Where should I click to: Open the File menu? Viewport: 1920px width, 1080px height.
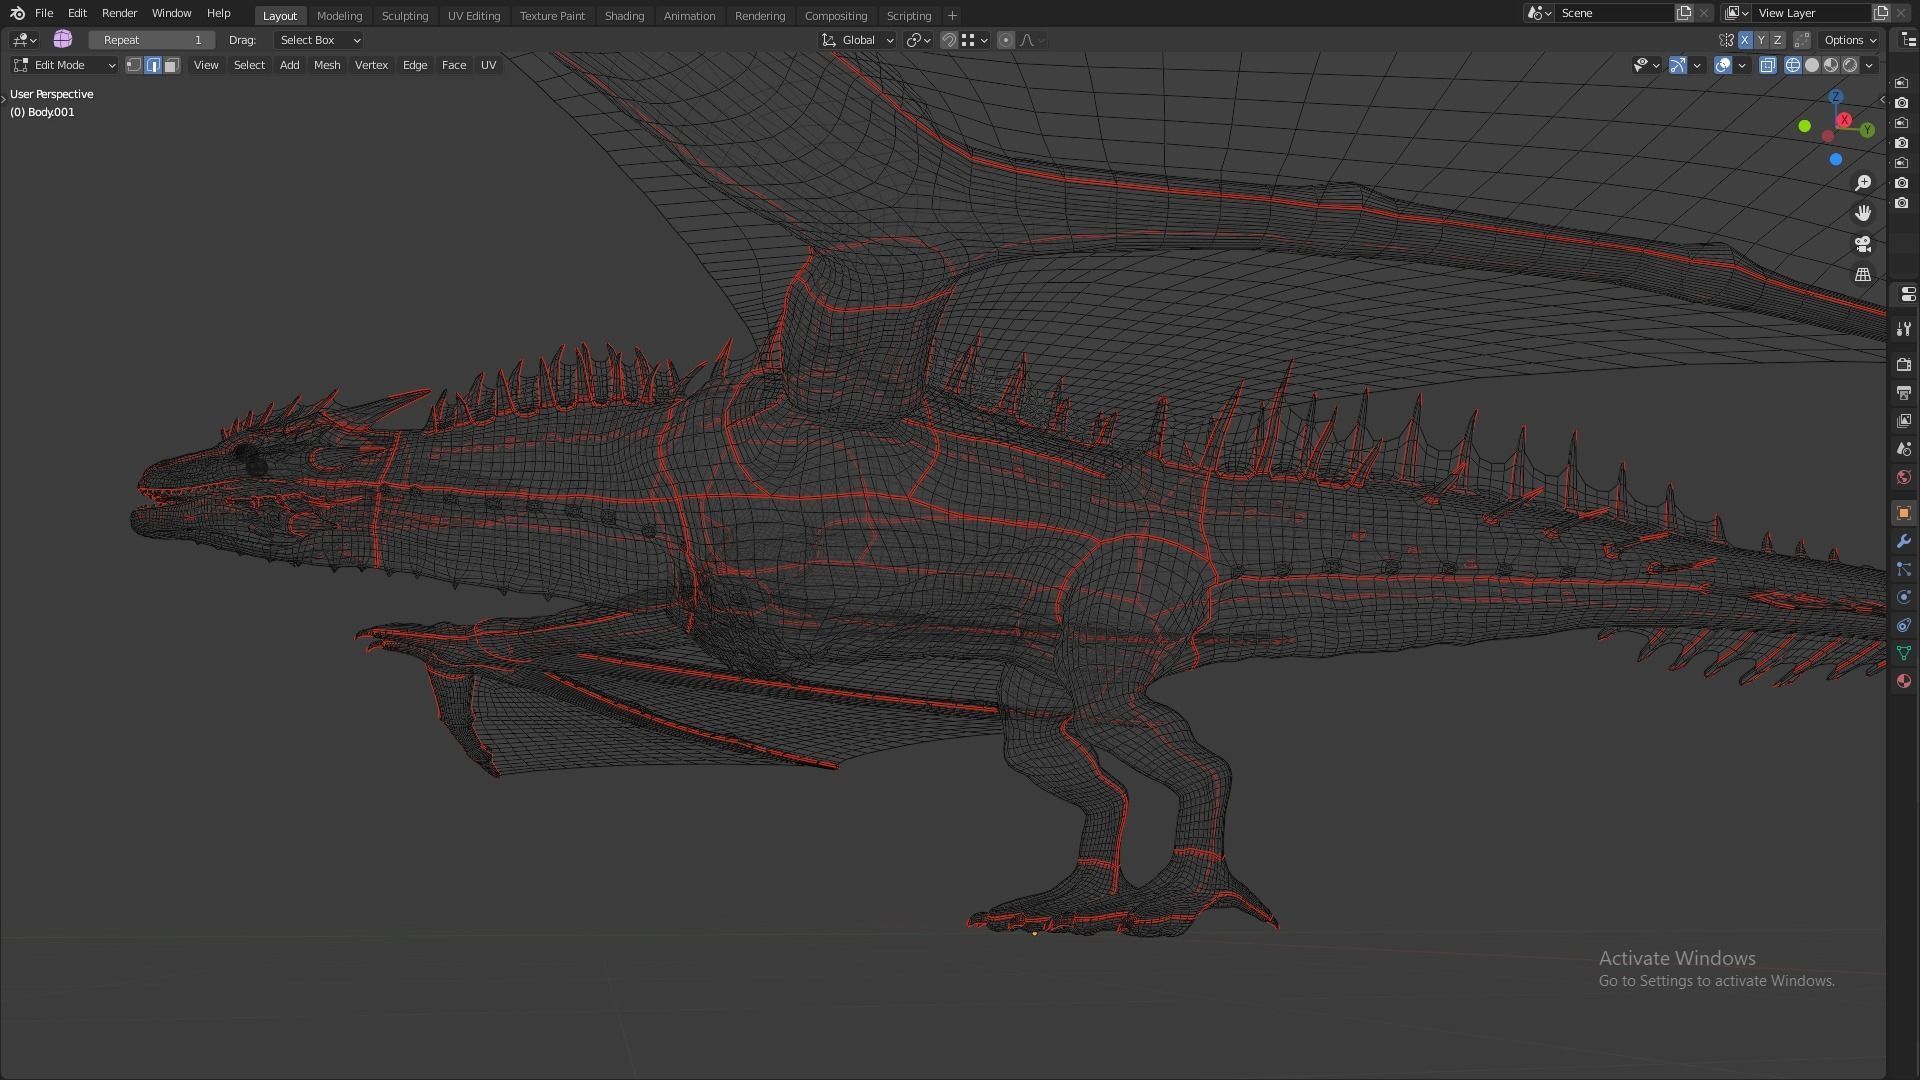[44, 13]
